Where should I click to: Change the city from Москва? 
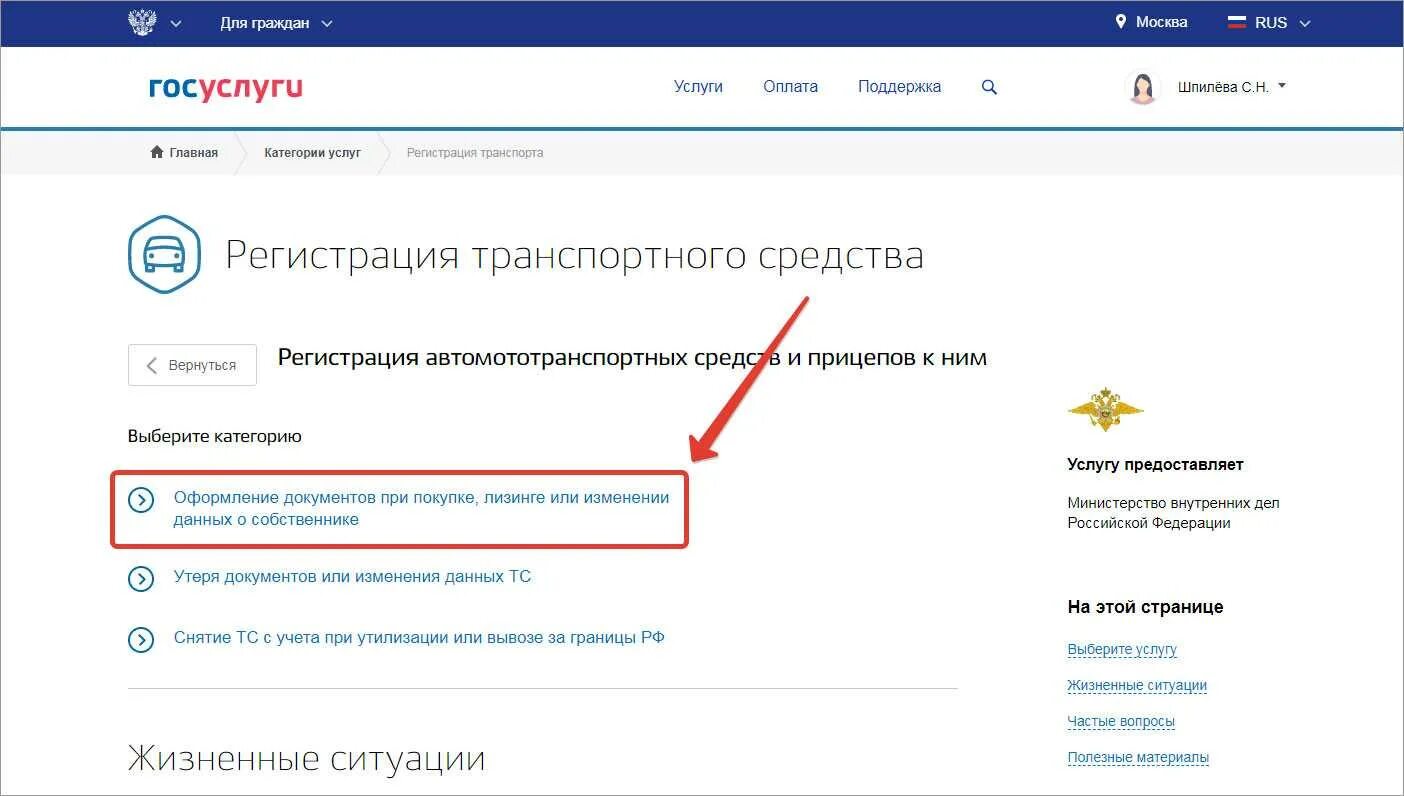(x=1161, y=21)
